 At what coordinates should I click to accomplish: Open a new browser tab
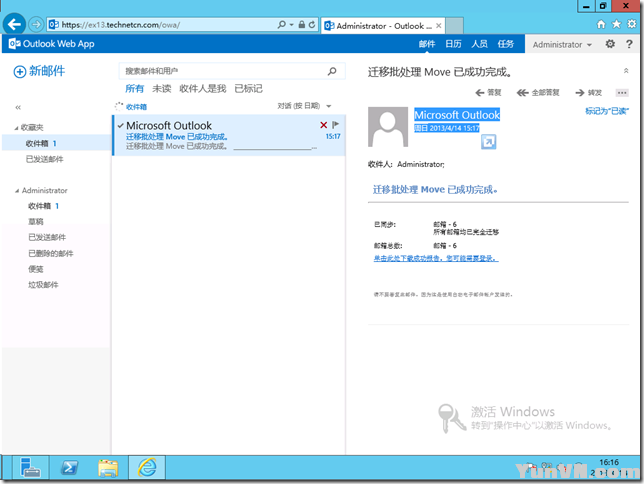(455, 25)
